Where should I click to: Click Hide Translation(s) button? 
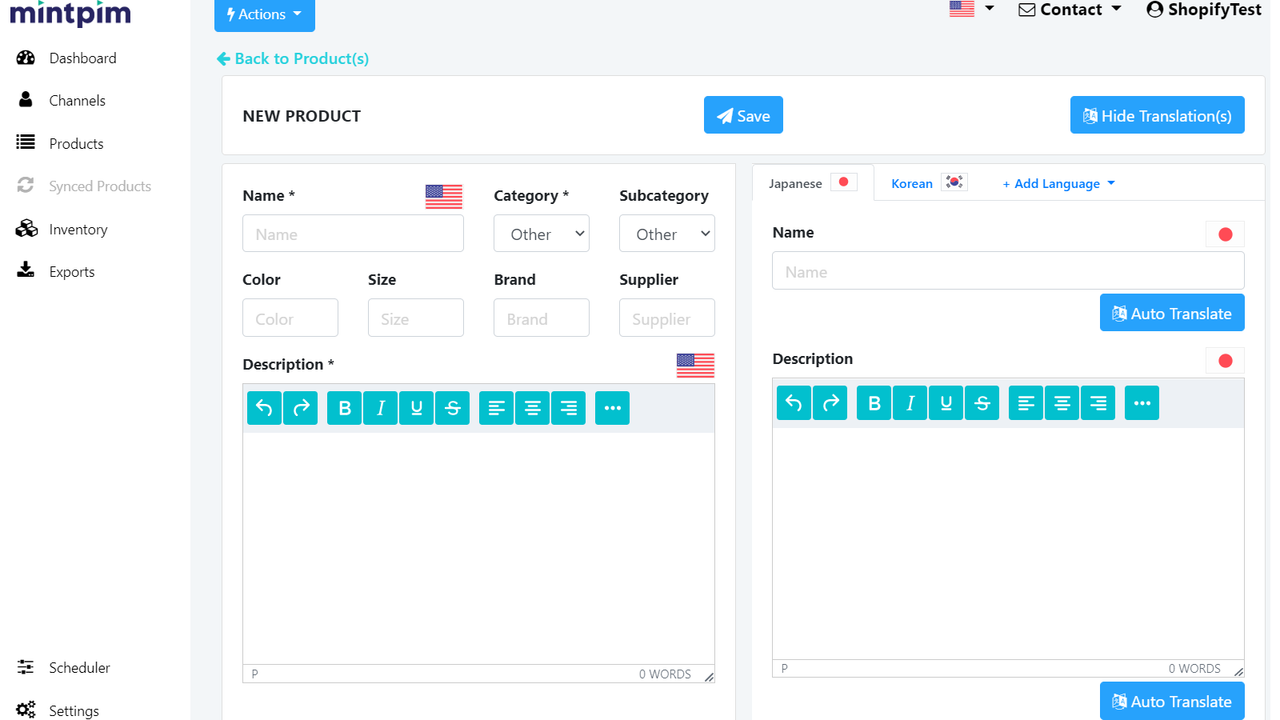tap(1157, 115)
